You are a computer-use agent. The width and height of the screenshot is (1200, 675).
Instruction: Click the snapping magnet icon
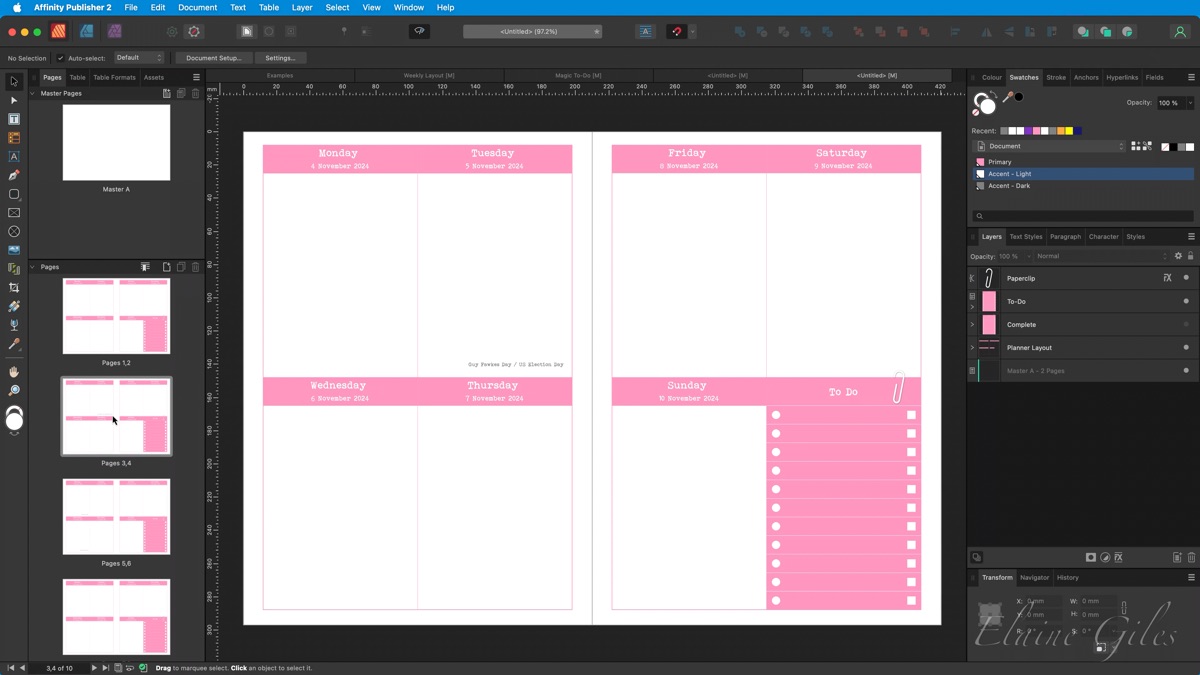pos(676,32)
